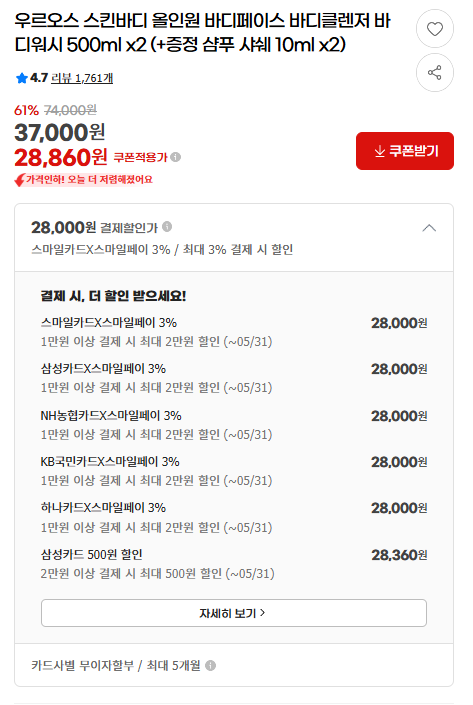Screen dimensions: 473x705
Task: Click the product title text
Action: pos(202,33)
